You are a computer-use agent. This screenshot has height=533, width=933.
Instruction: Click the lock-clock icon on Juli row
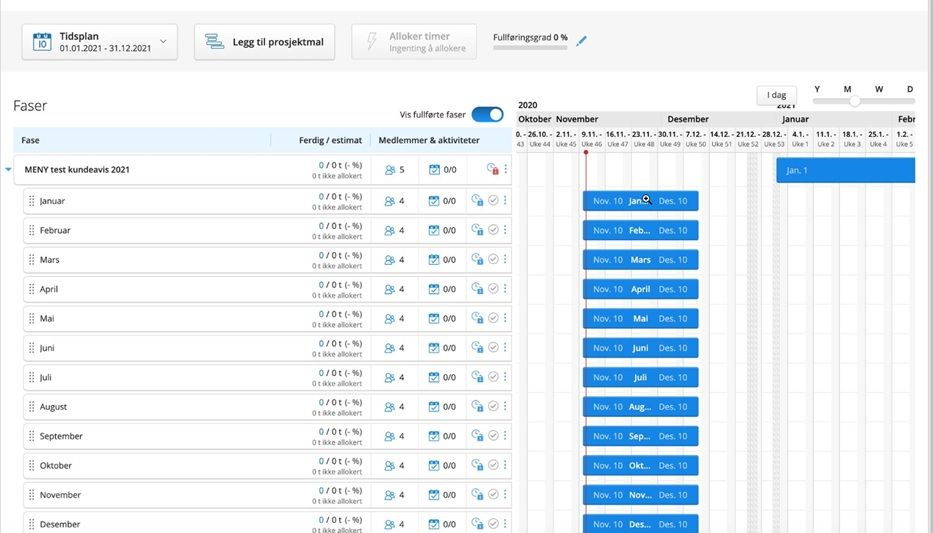pos(477,377)
